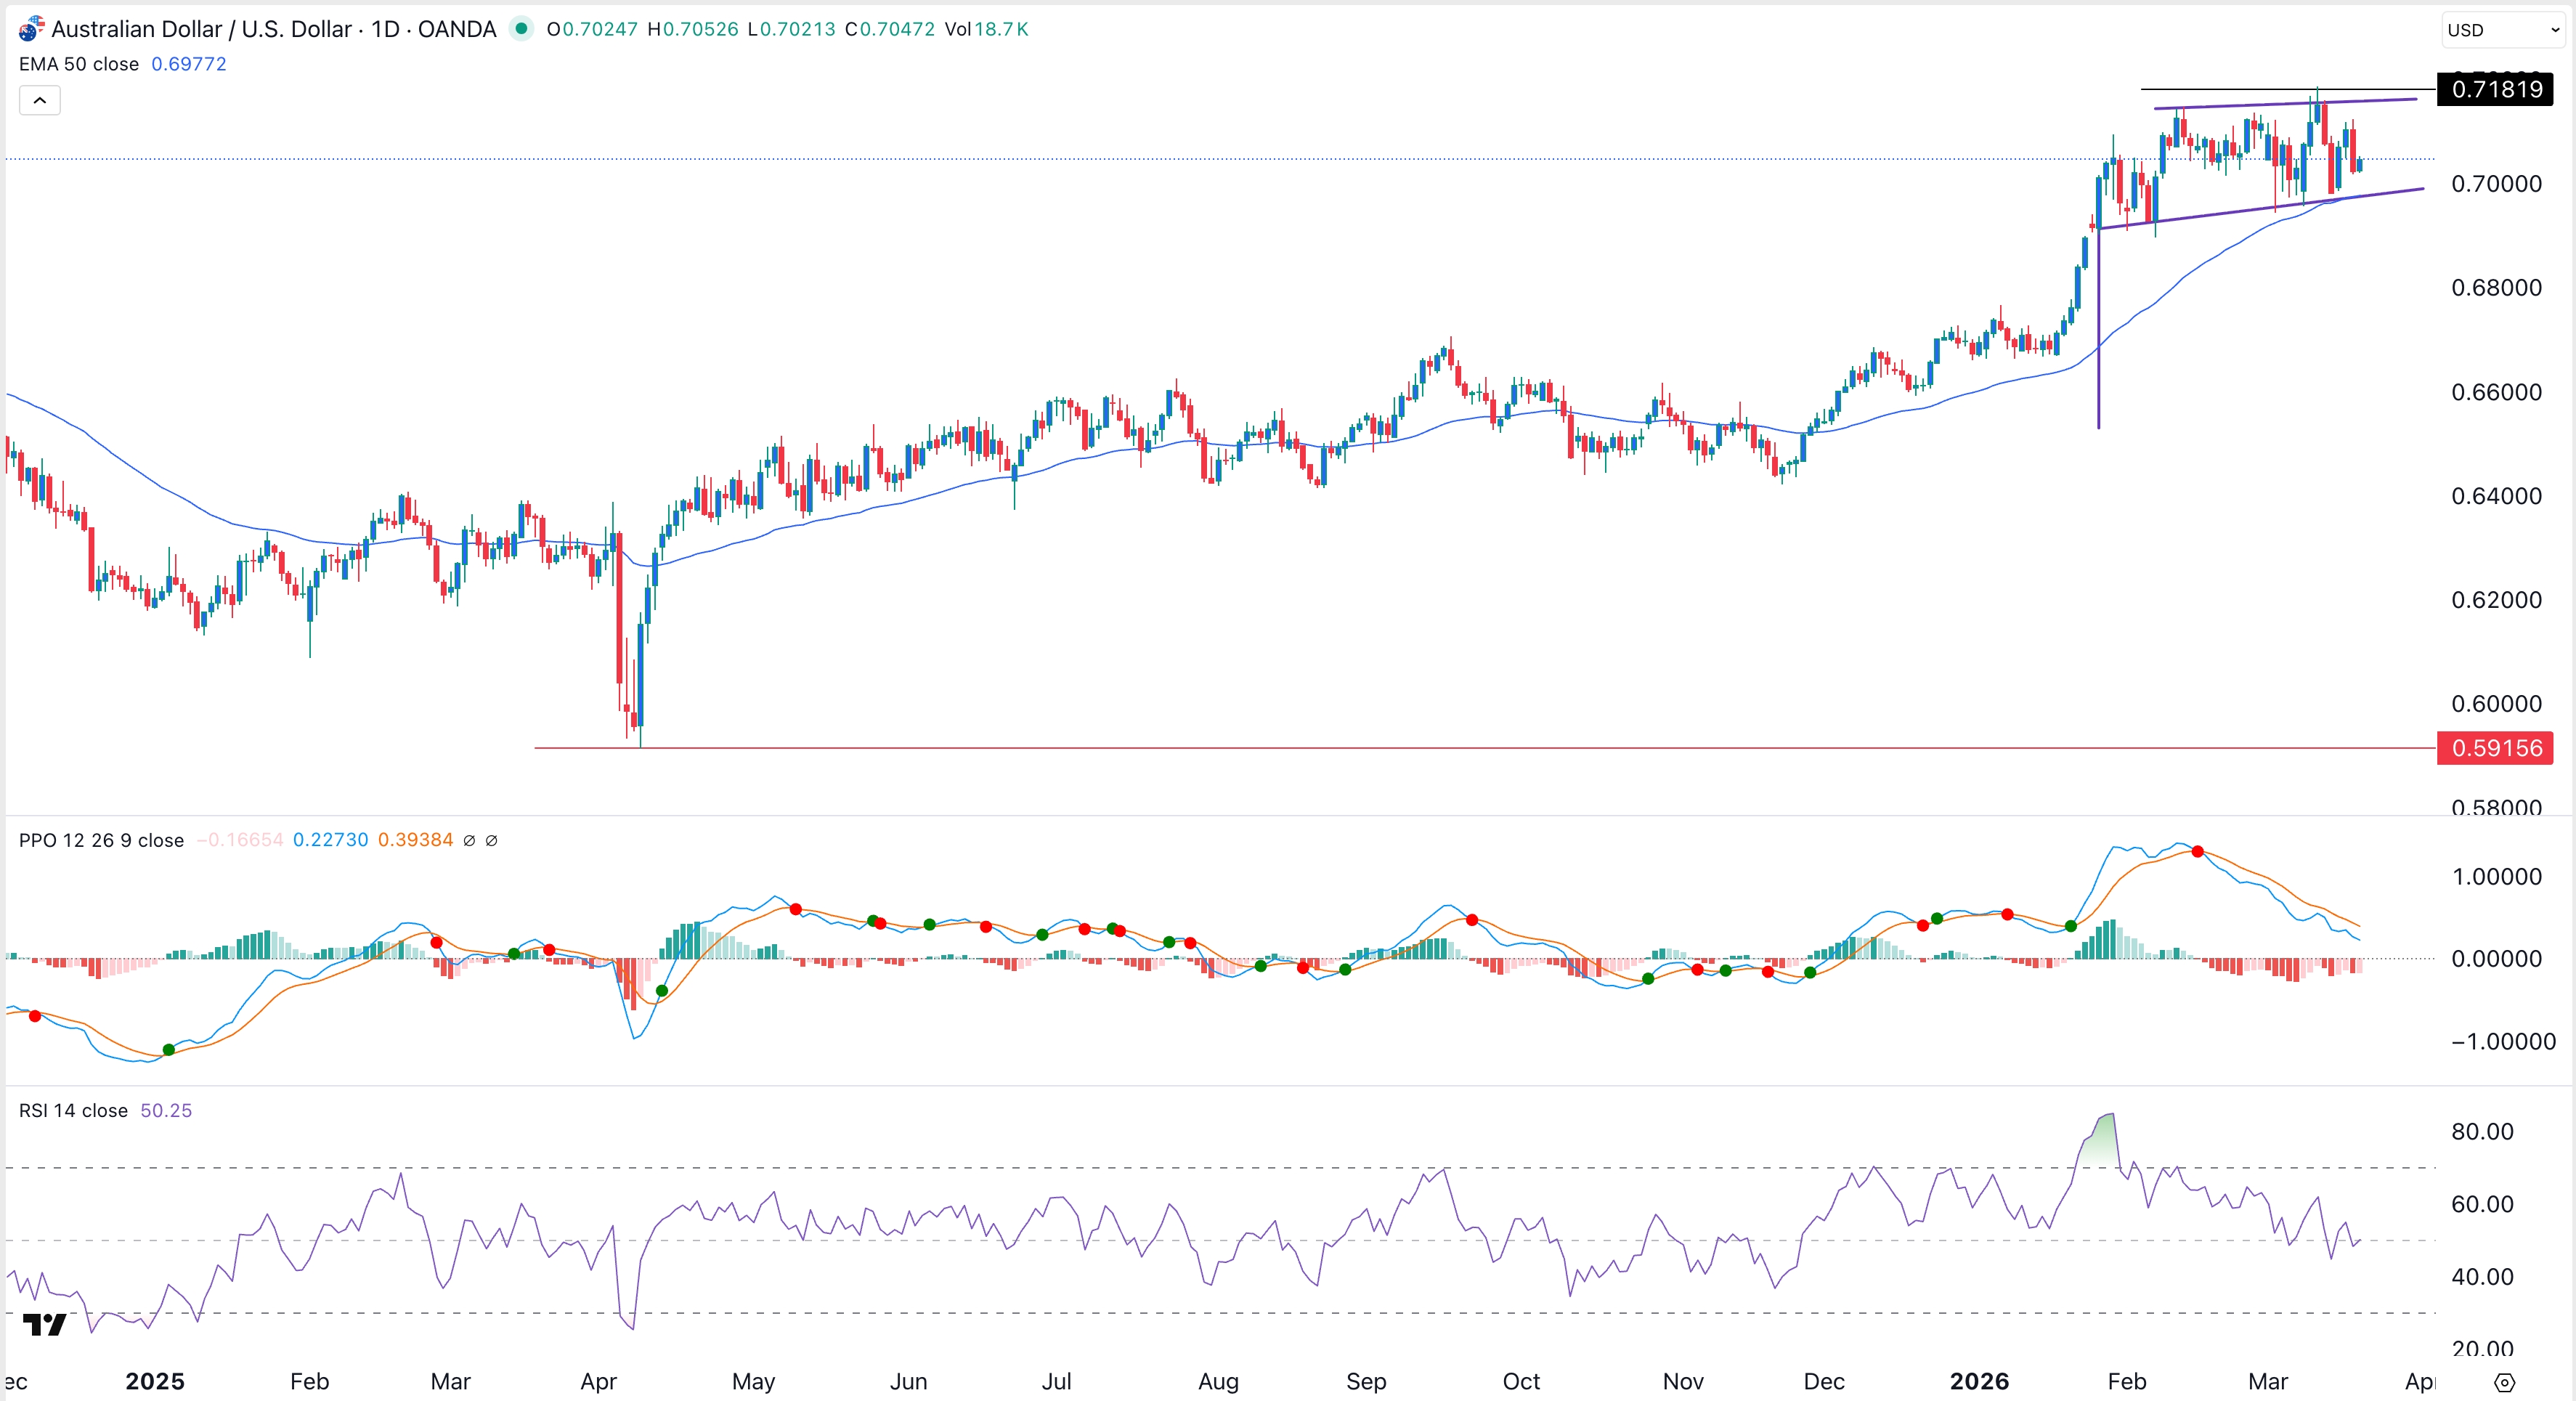Click the first strikethrough circle icon after PPO values
The height and width of the screenshot is (1401, 2576).
[470, 840]
